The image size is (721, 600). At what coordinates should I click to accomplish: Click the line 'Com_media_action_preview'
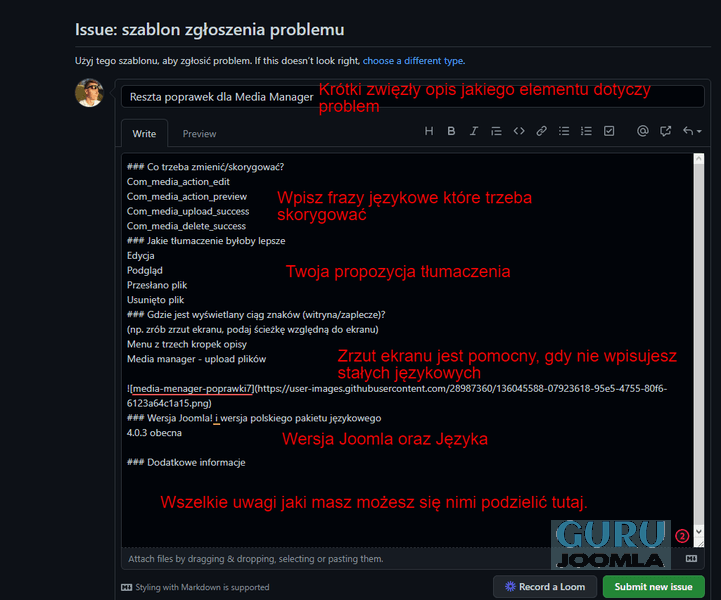[x=187, y=196]
